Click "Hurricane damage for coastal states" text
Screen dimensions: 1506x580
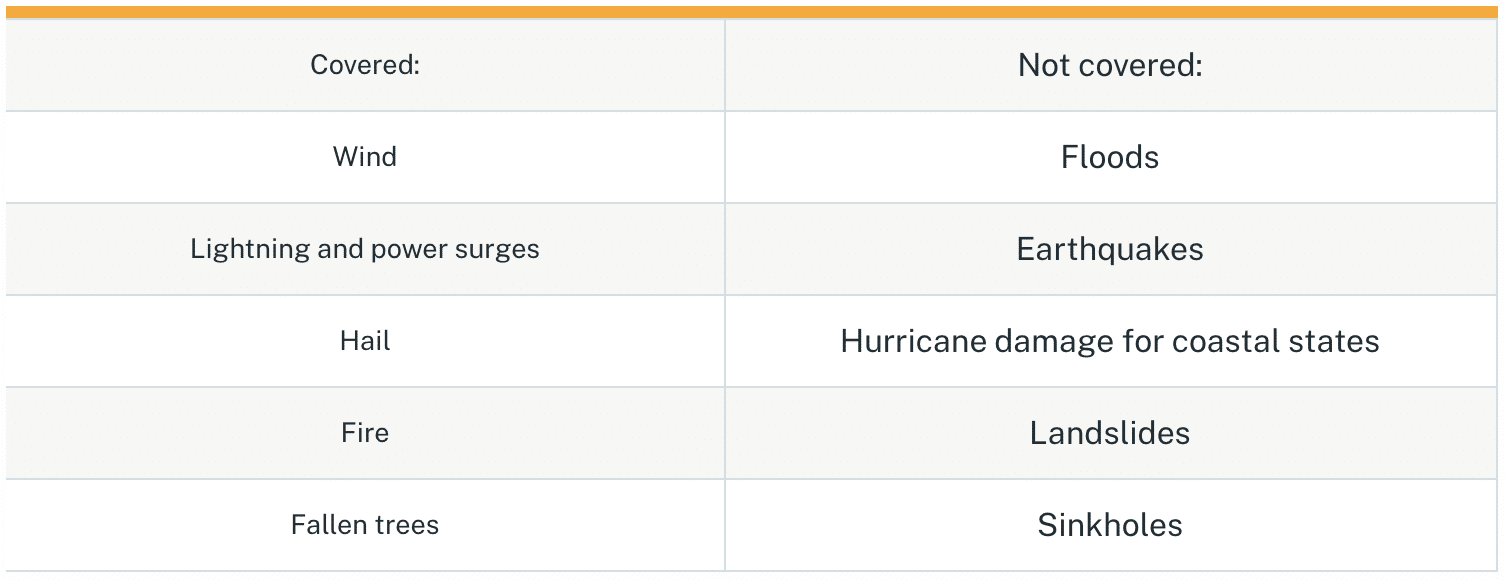tap(1110, 341)
